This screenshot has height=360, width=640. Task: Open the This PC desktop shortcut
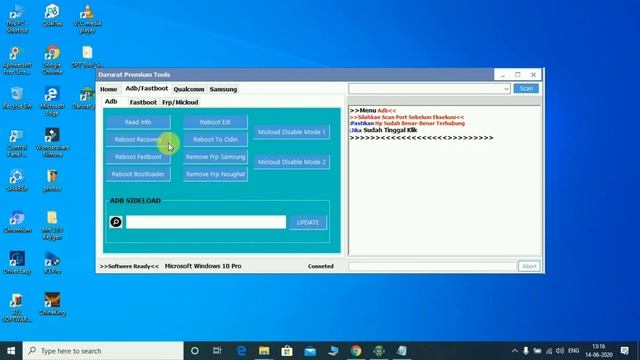[x=17, y=18]
